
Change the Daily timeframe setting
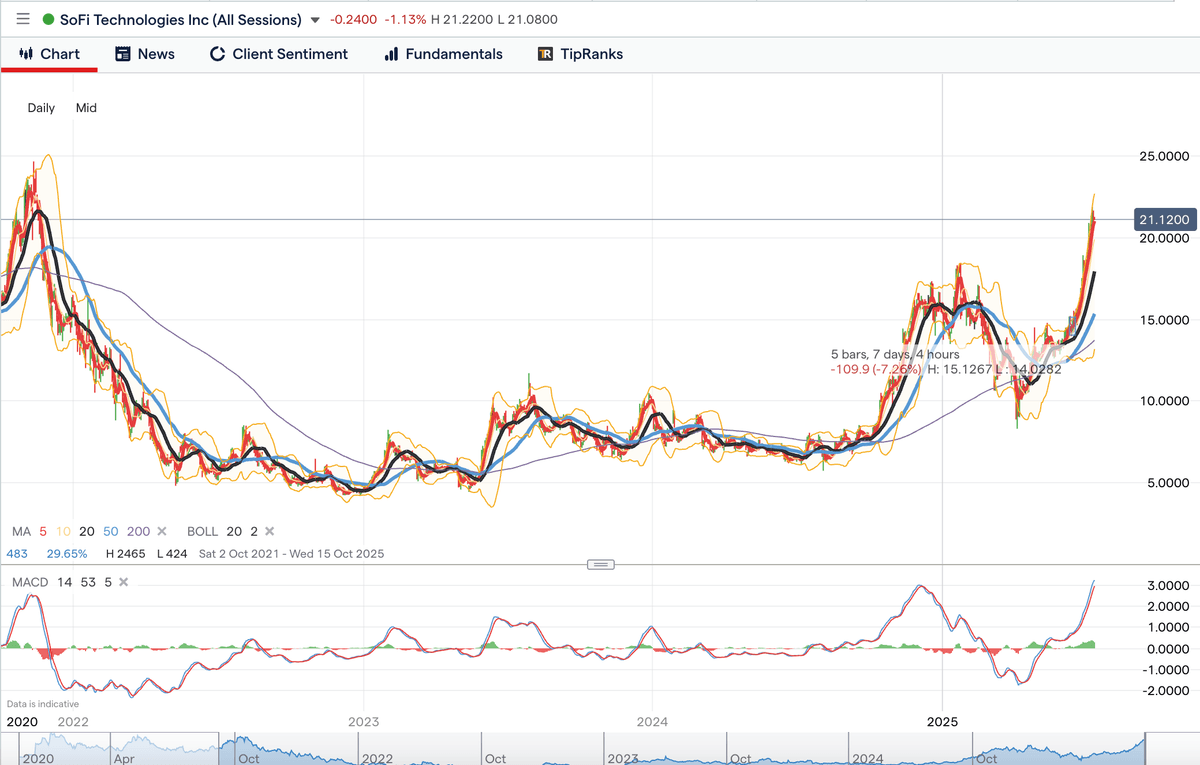click(x=41, y=107)
